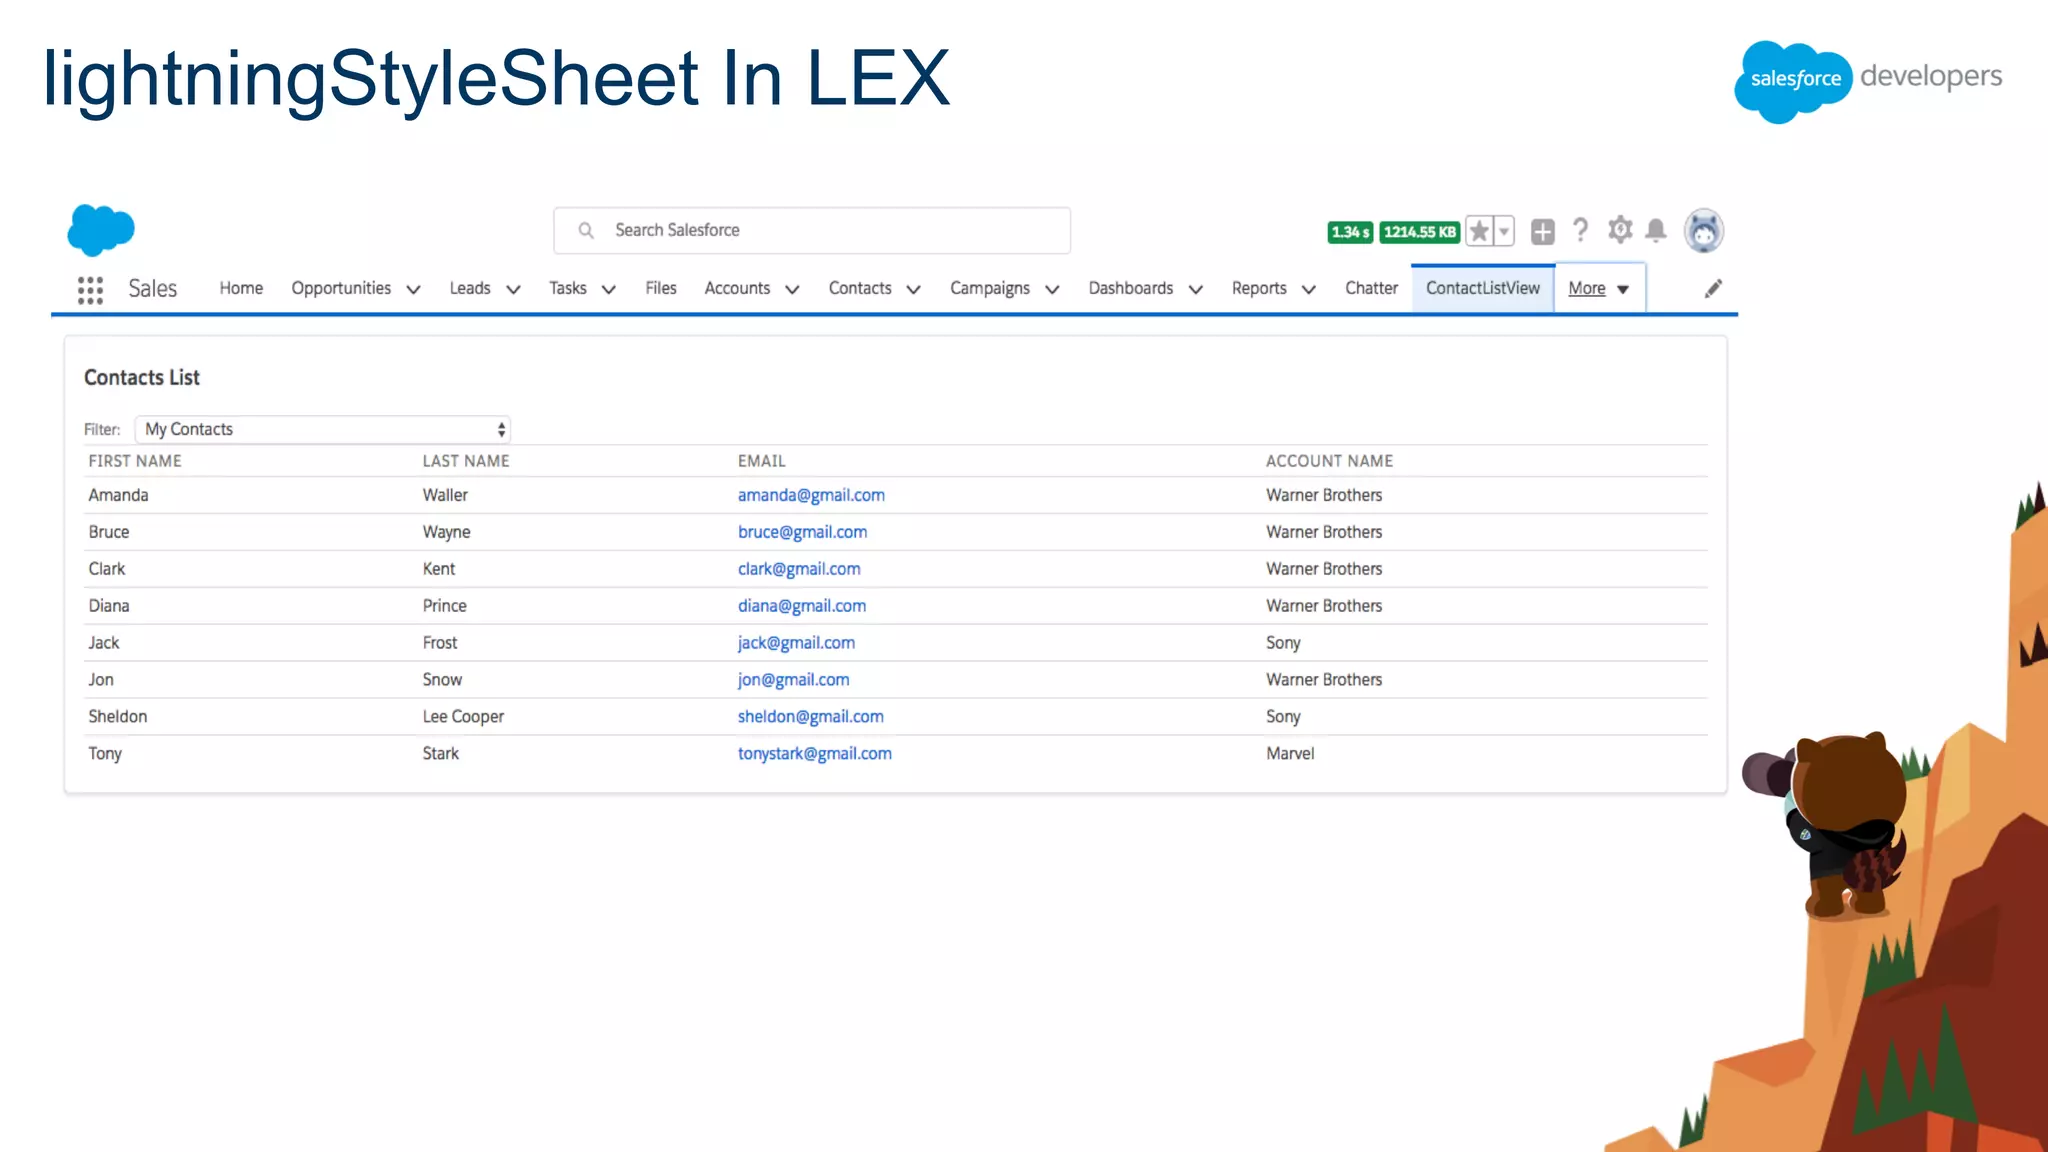Click the favorites star icon
This screenshot has height=1152, width=2048.
point(1479,232)
